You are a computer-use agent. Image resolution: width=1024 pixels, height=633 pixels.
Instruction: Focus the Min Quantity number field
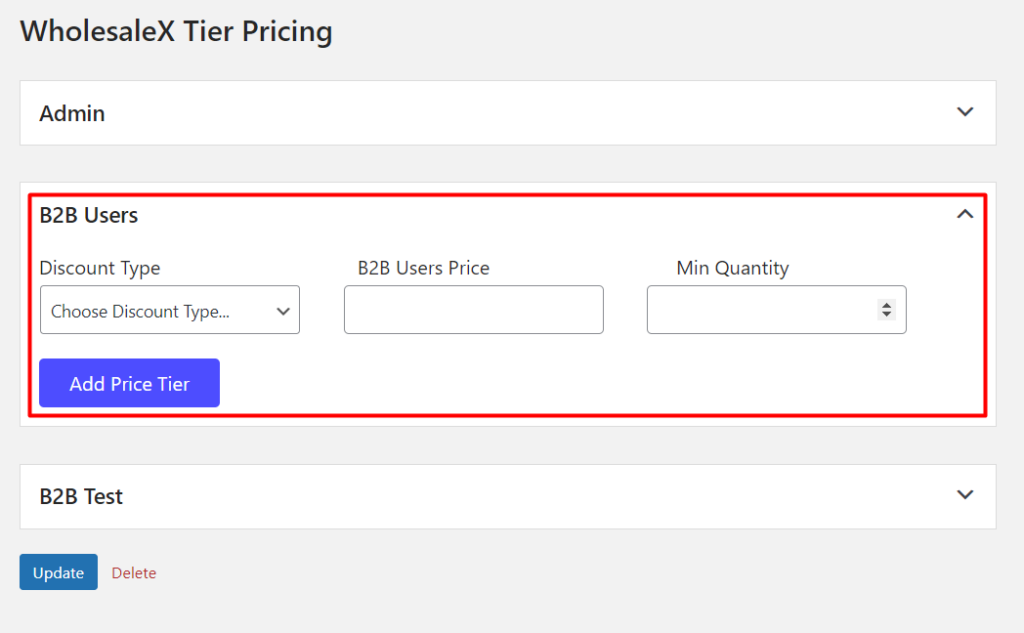[760, 310]
